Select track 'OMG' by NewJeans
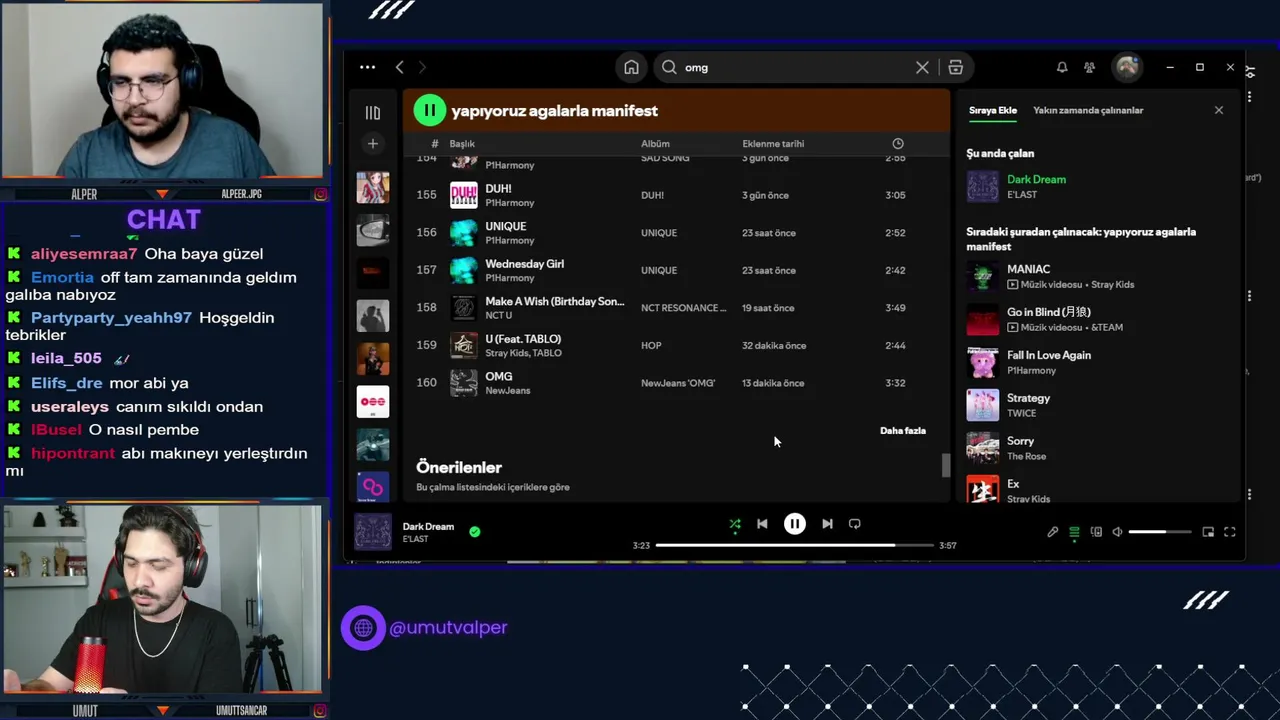This screenshot has width=1280, height=720. (677, 383)
